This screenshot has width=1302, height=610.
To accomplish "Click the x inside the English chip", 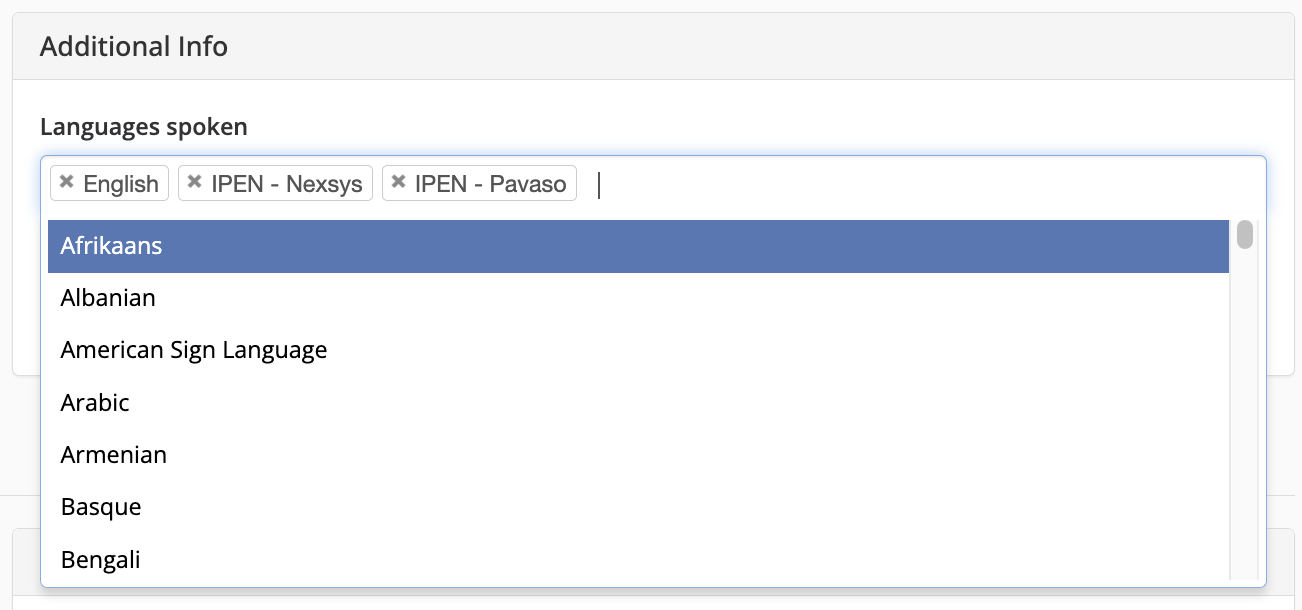I will (x=66, y=183).
